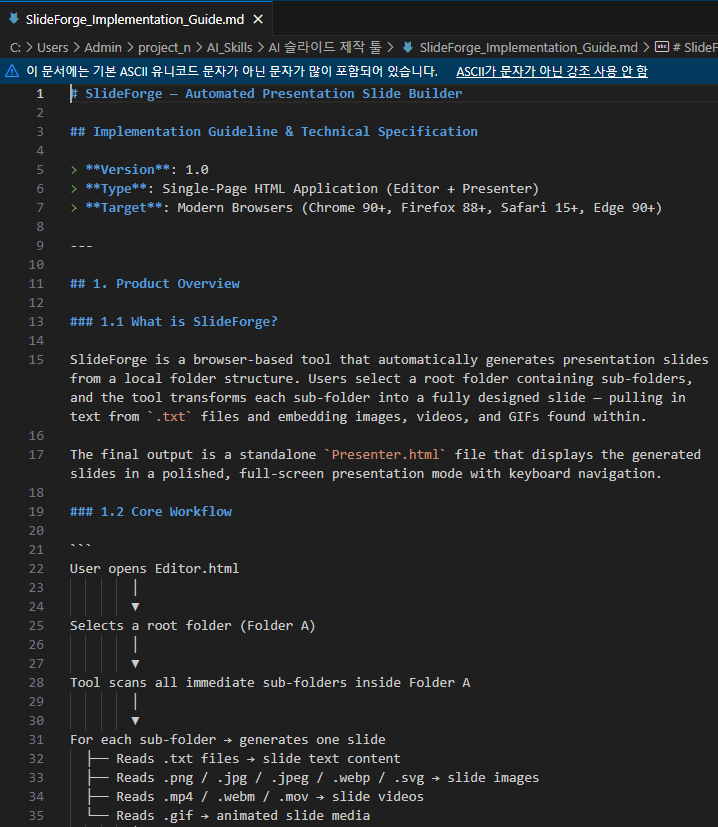This screenshot has height=827, width=718.
Task: Click the '**Version**: 1.0' line
Action: (140, 169)
